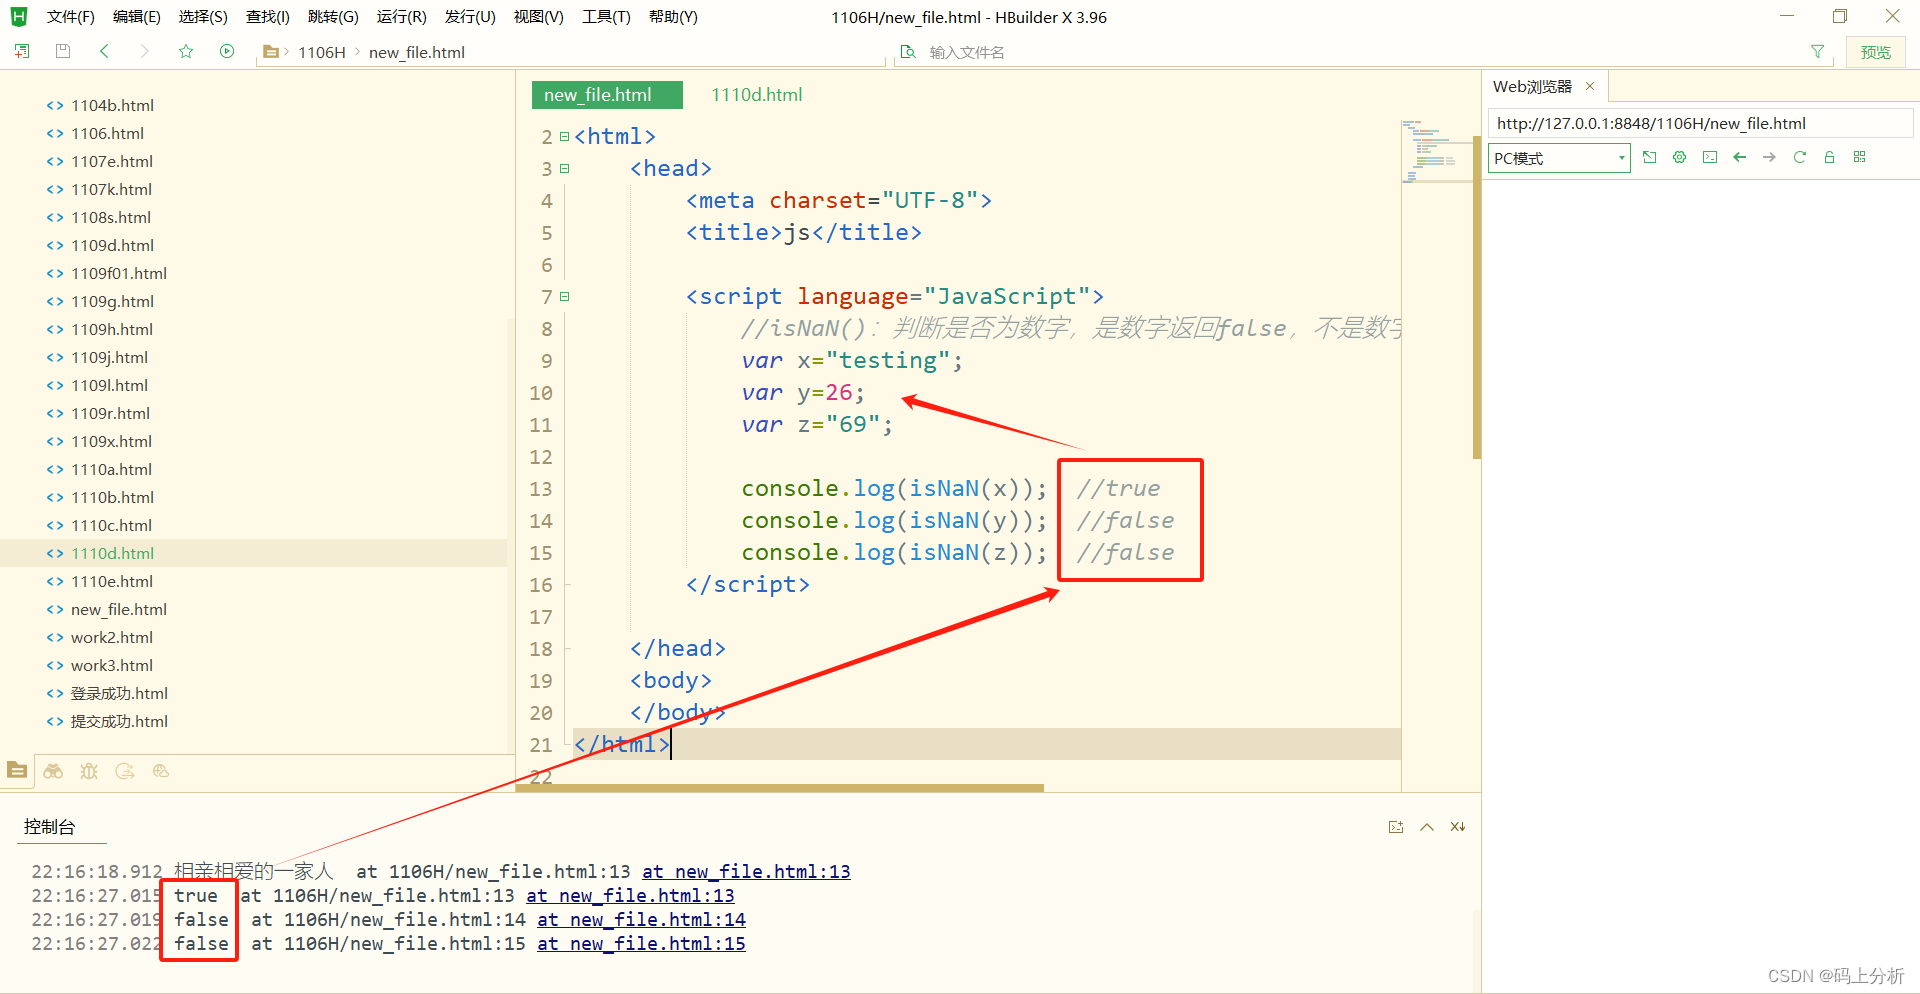Click 1106H in the breadcrumb
This screenshot has height=994, width=1920.
321,52
